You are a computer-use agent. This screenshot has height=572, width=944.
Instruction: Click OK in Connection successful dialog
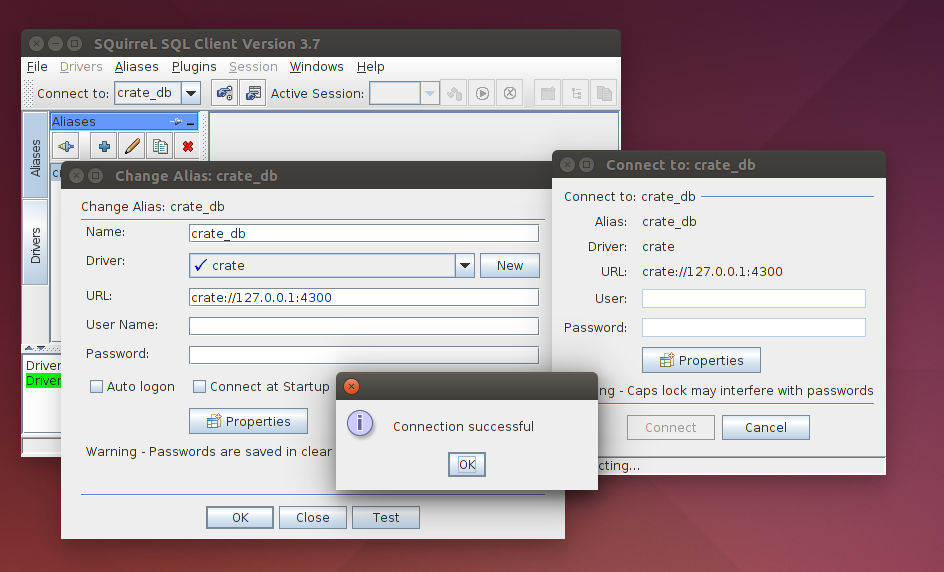tap(467, 464)
